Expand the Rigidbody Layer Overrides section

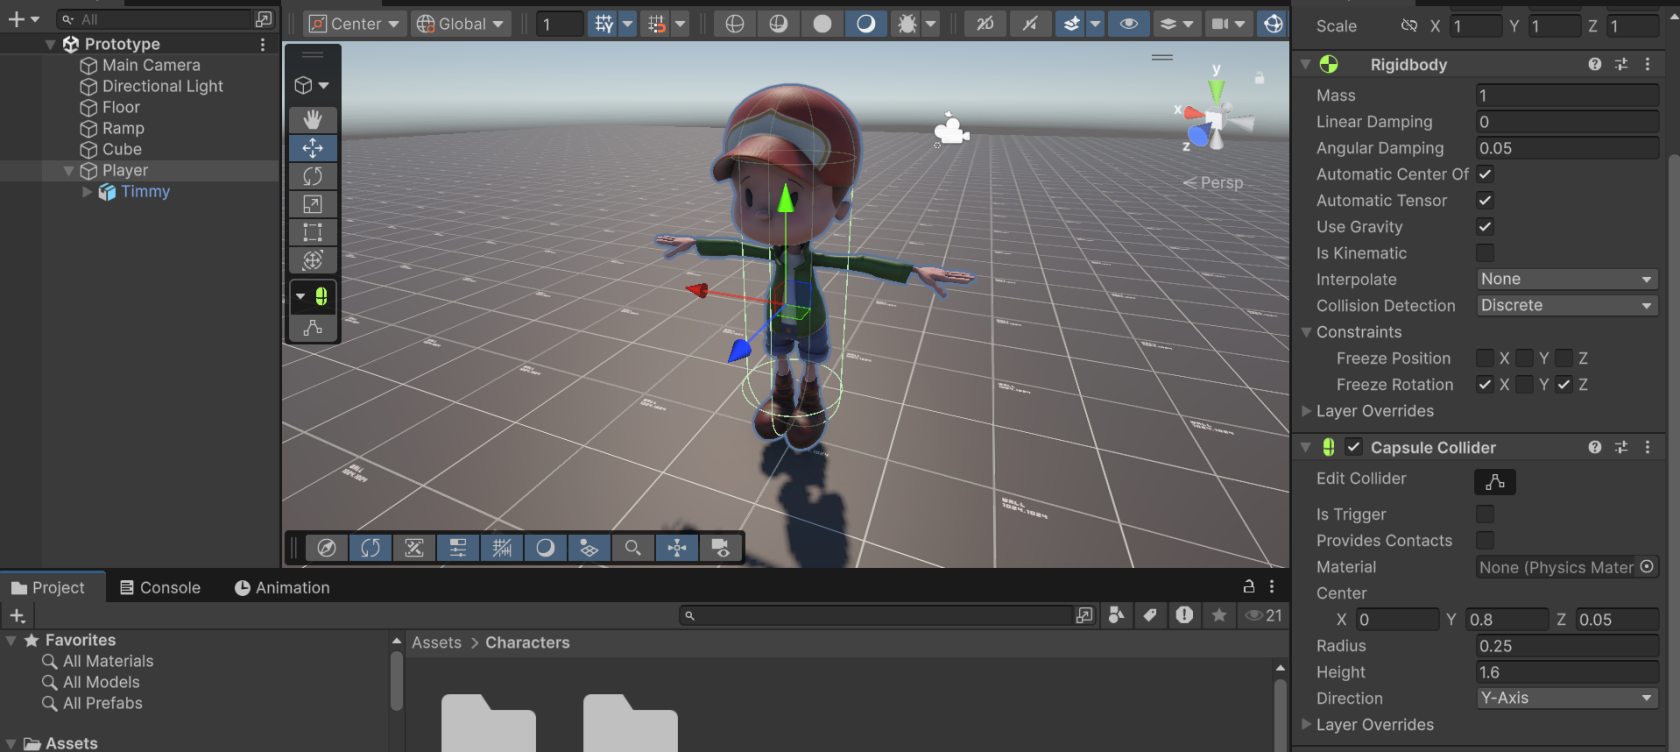pyautogui.click(x=1306, y=411)
